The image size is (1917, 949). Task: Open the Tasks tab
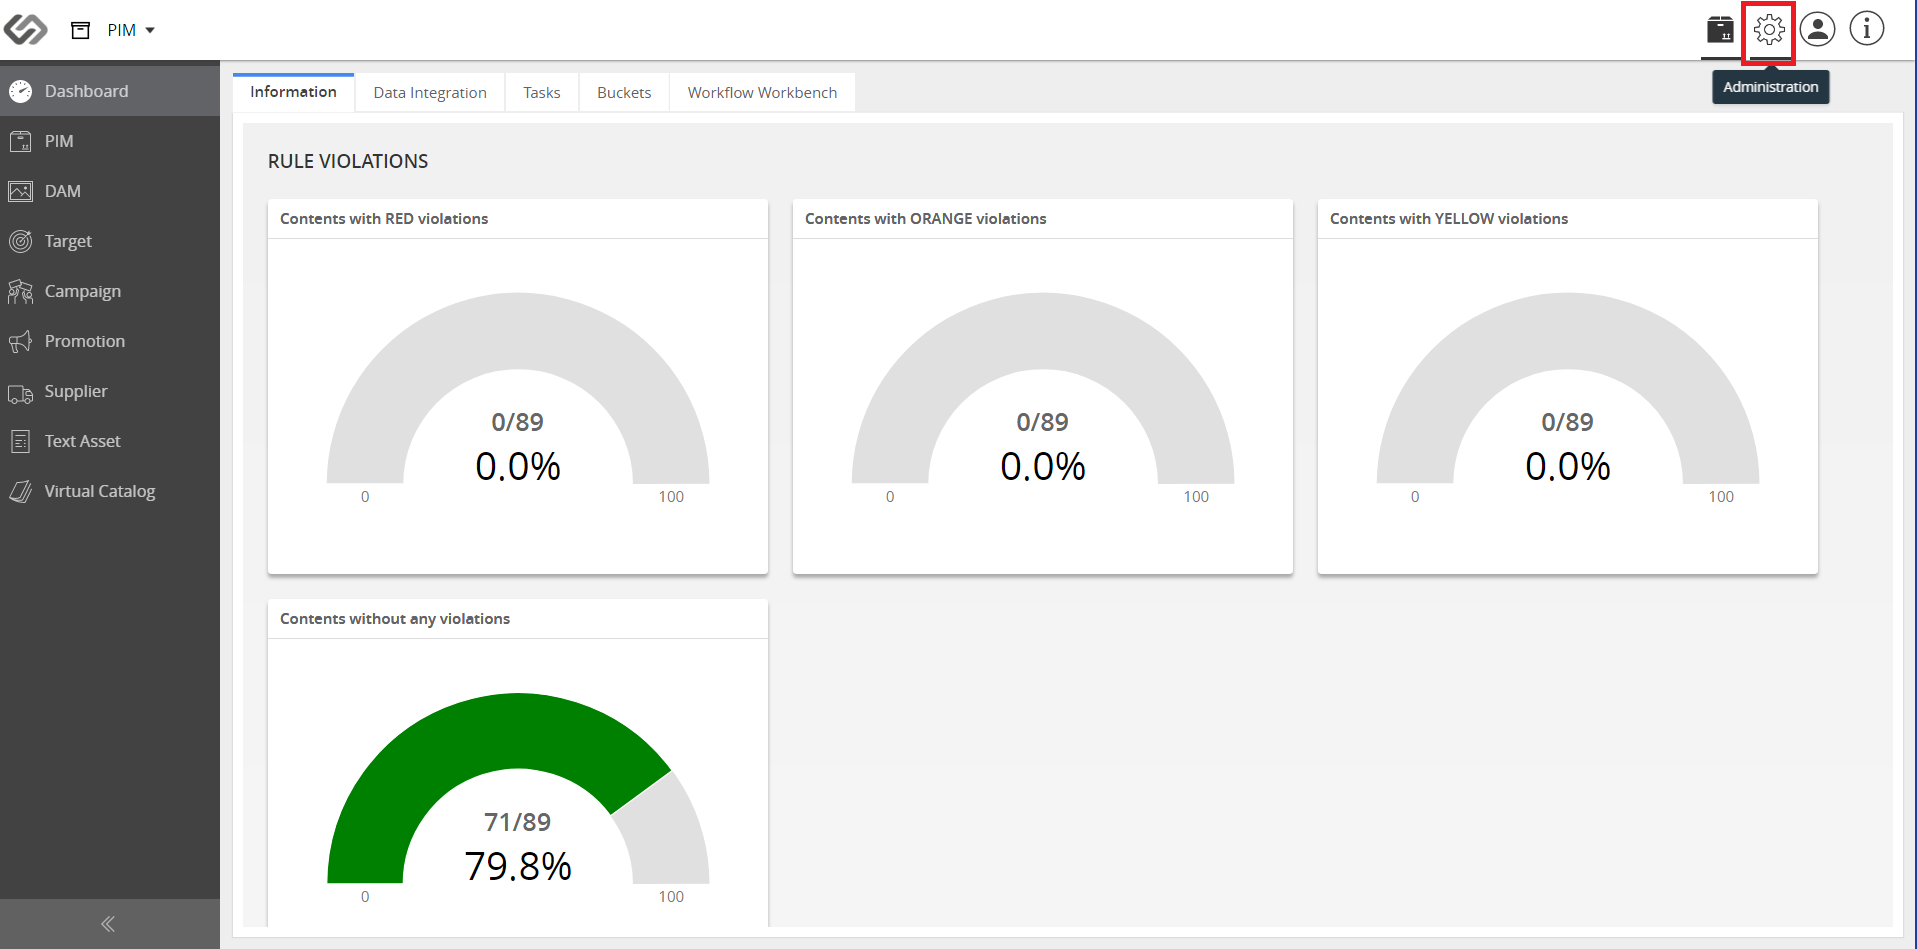(x=542, y=92)
